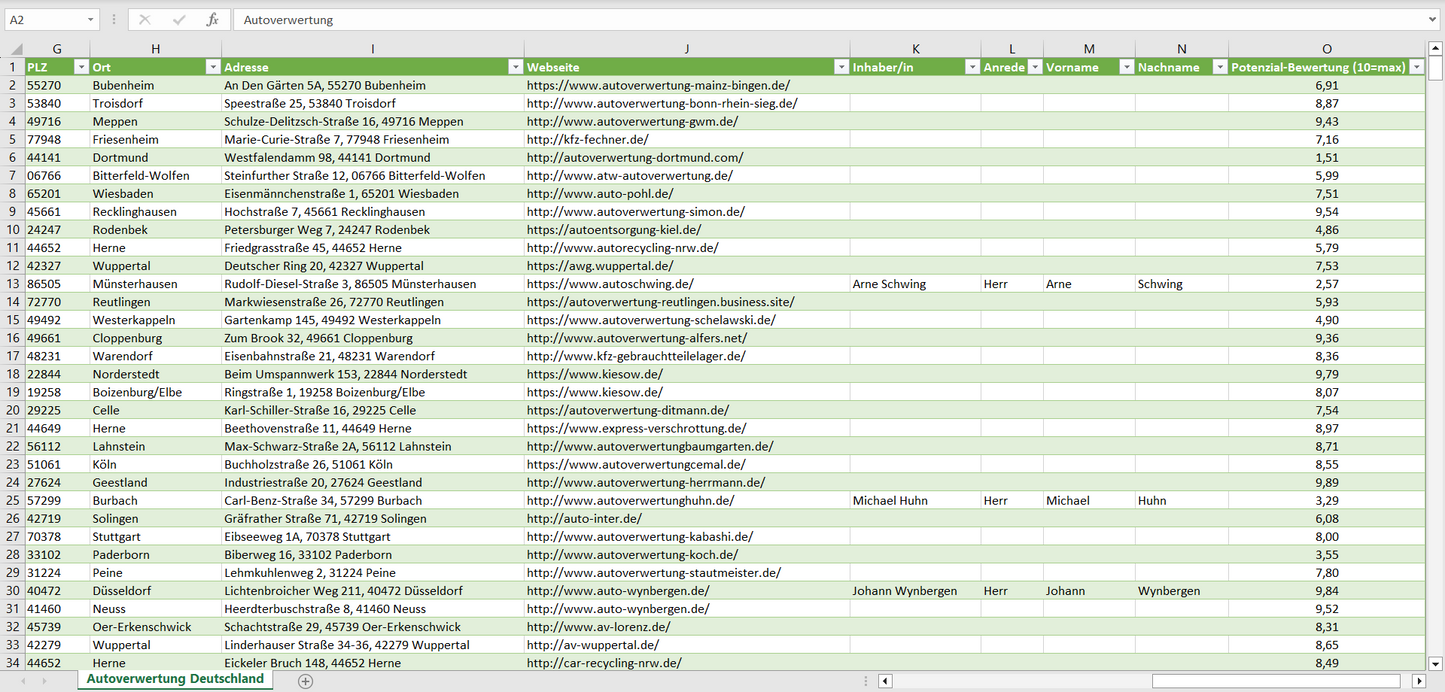Open the Name Box dropdown arrow
Image resolution: width=1445 pixels, height=692 pixels.
click(x=91, y=20)
